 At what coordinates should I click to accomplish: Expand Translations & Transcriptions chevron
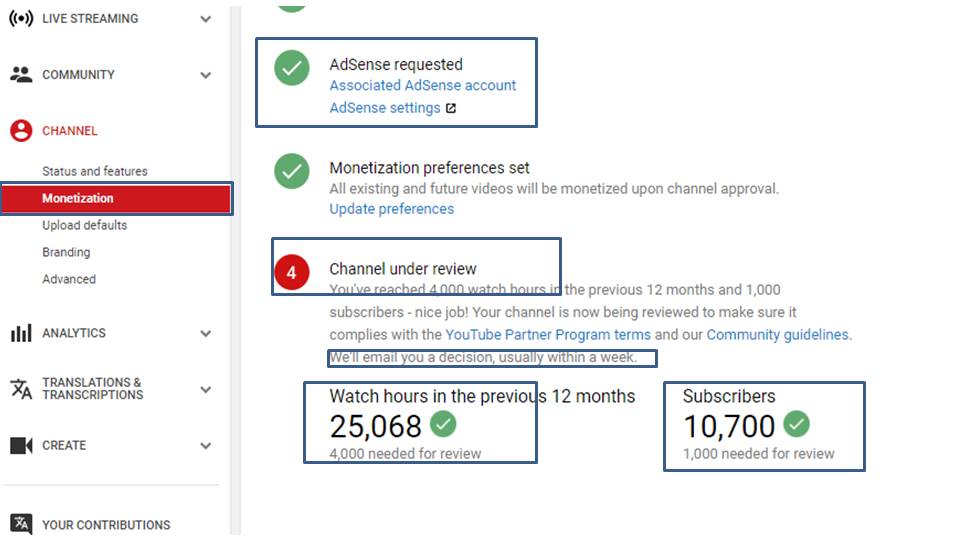(x=206, y=389)
